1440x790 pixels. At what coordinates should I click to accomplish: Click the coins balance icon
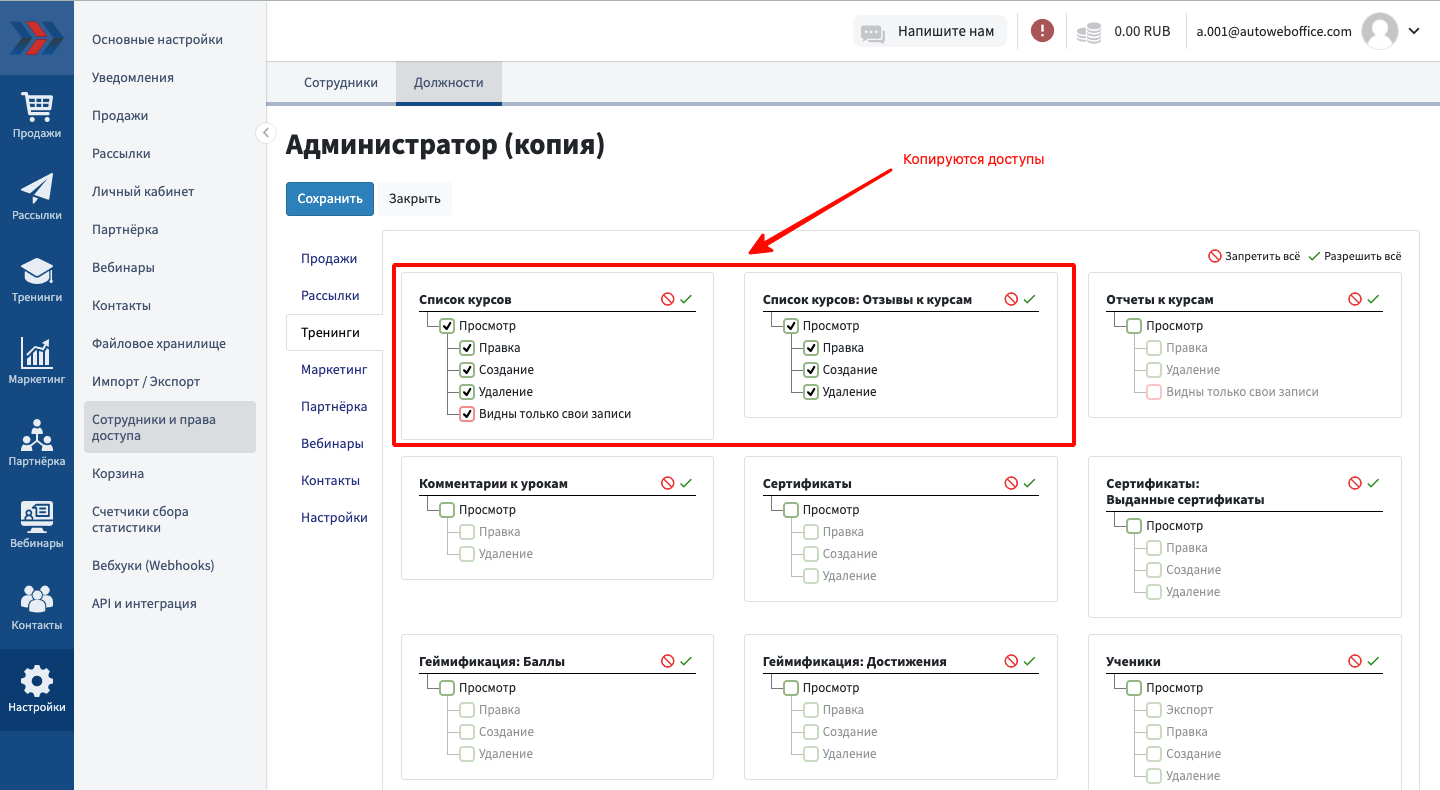click(1089, 32)
